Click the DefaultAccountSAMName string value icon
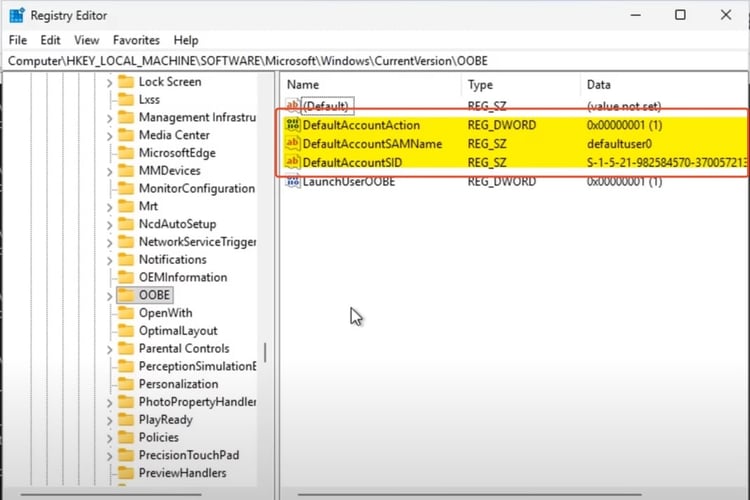 click(293, 144)
